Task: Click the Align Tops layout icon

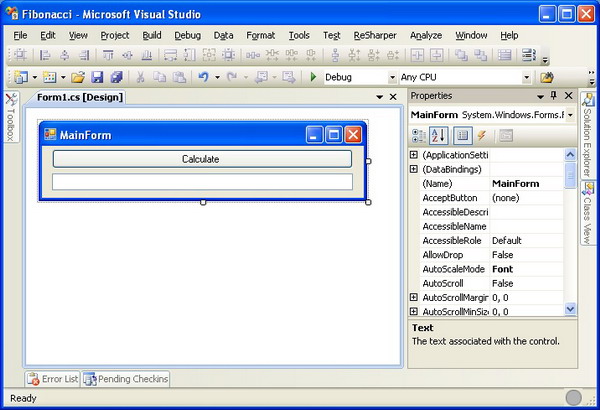Action: tap(108, 56)
